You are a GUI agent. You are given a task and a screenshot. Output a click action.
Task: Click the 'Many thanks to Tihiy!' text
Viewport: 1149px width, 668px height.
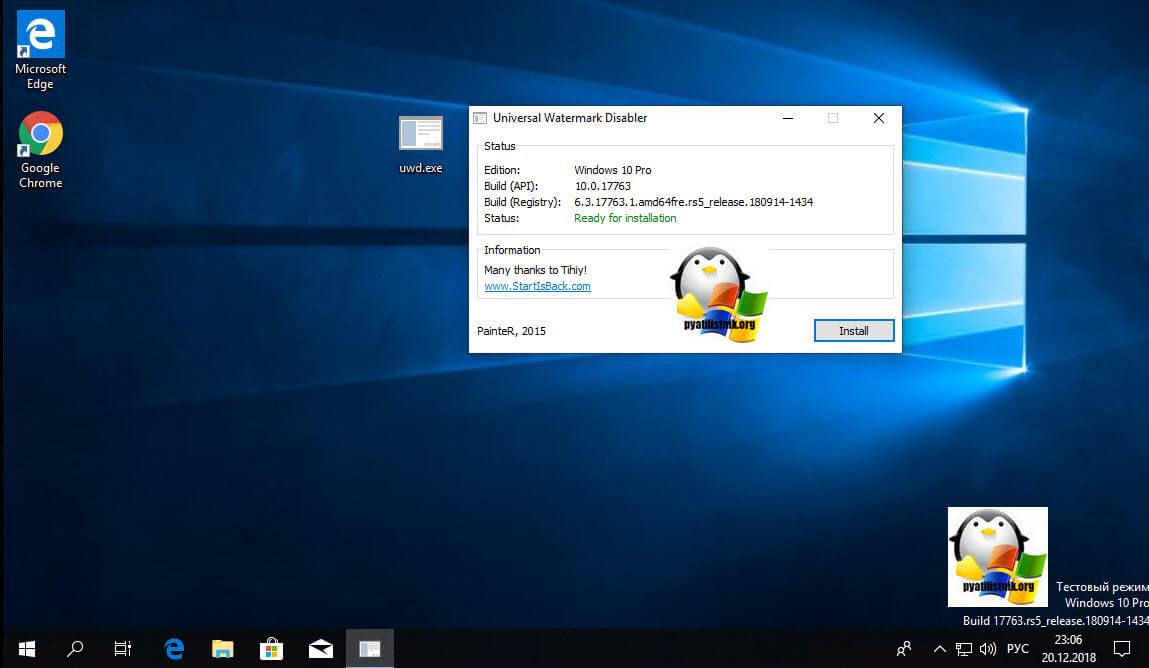(x=535, y=270)
